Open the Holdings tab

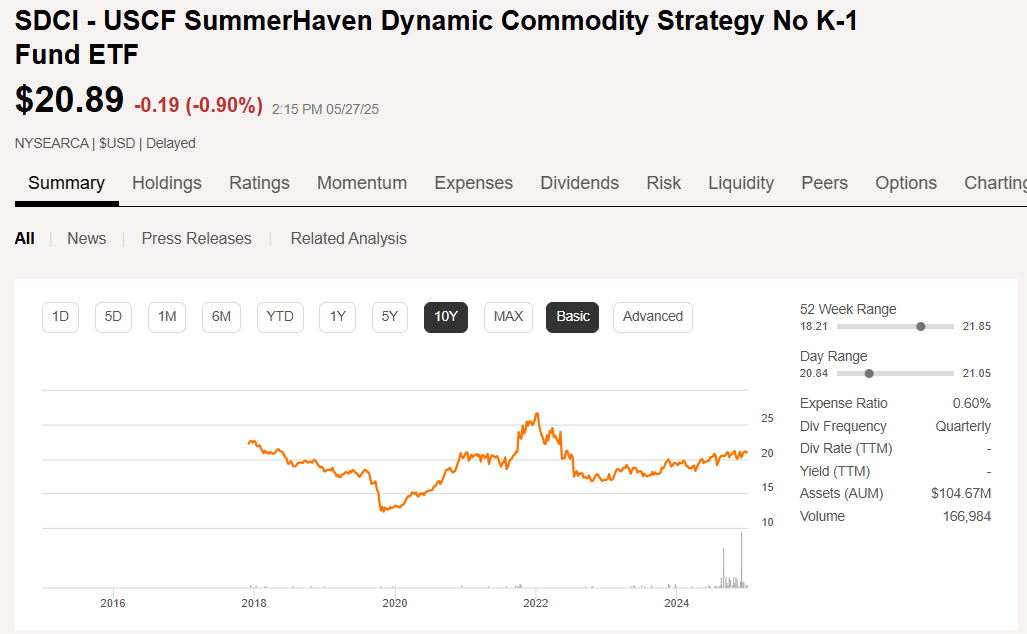point(167,183)
